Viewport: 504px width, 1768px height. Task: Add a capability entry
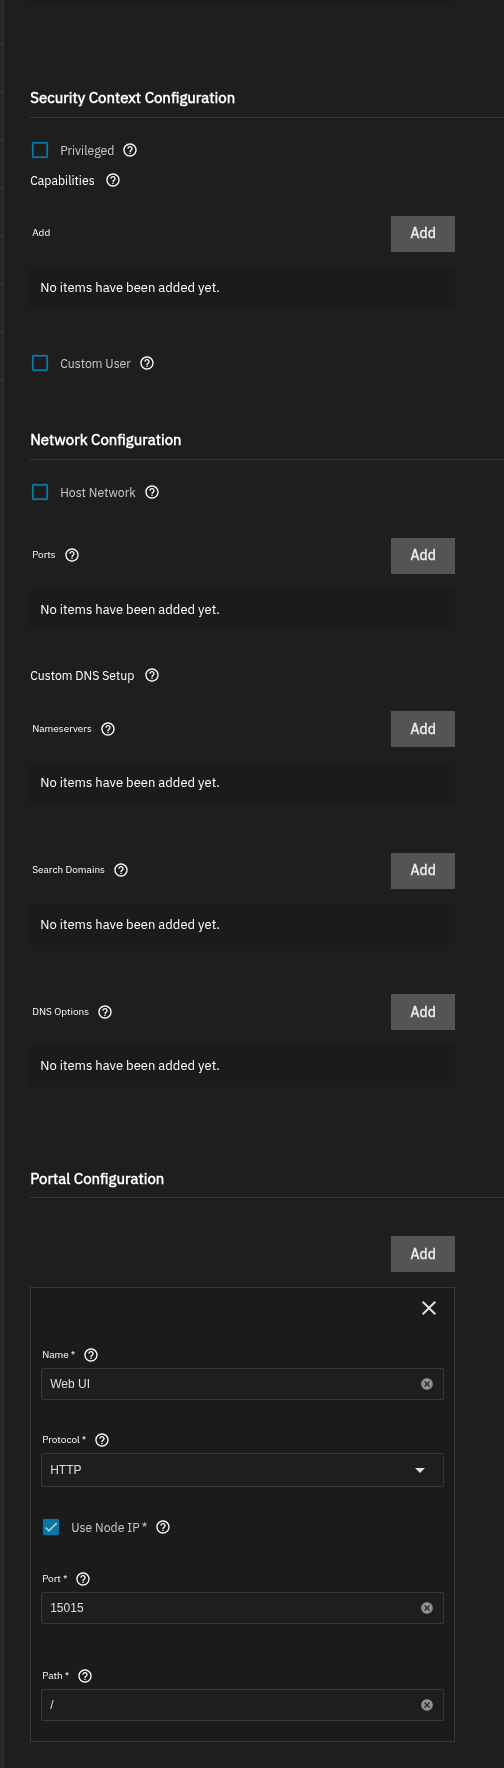tap(423, 233)
